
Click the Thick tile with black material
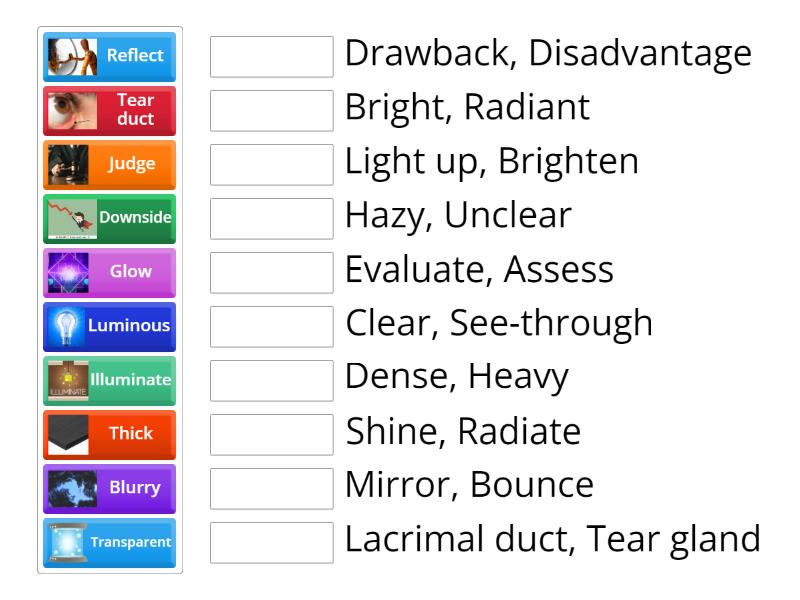[109, 435]
